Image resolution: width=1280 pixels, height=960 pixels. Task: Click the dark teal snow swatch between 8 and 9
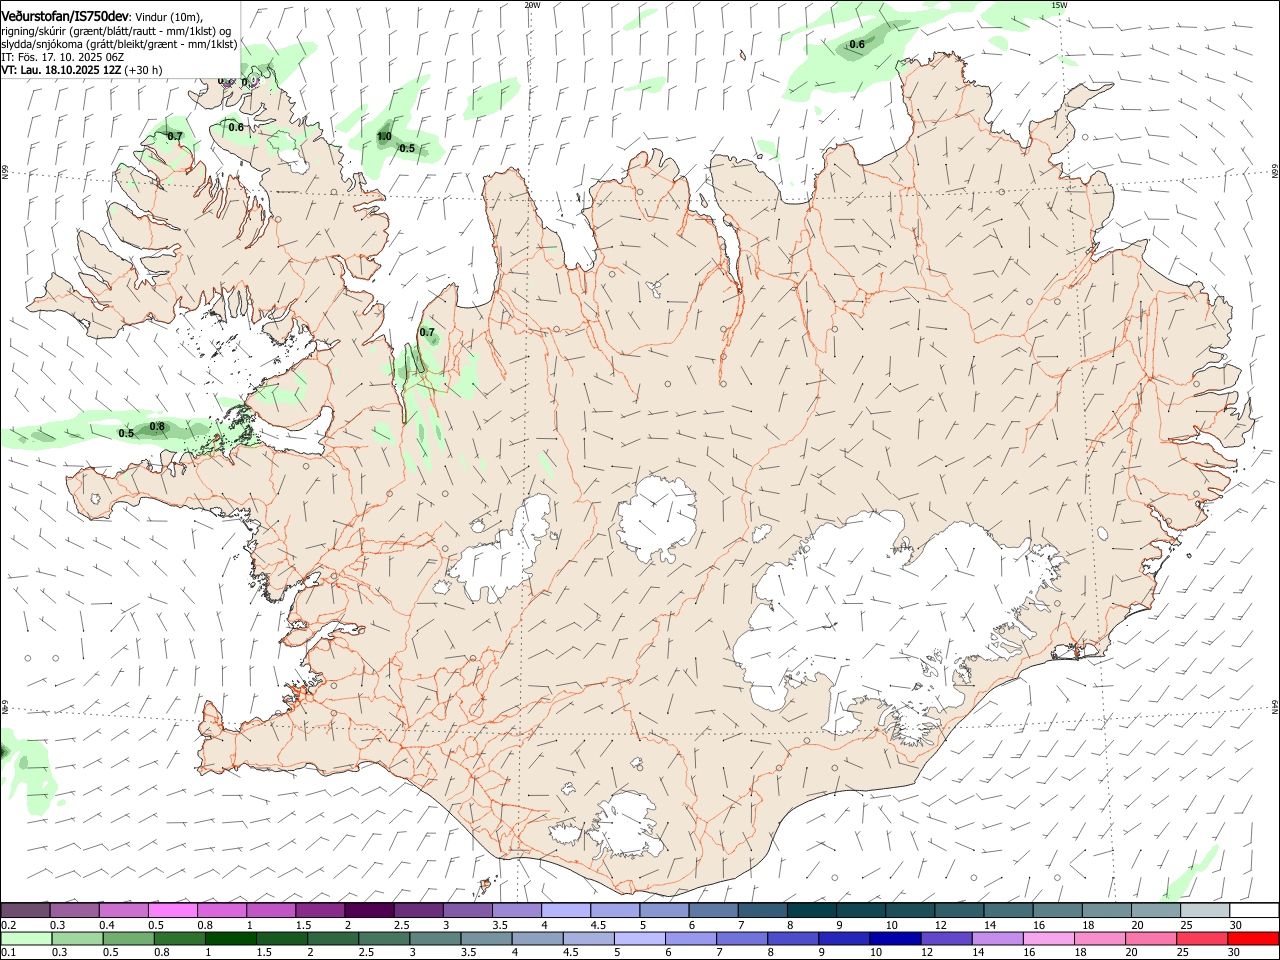pos(811,911)
